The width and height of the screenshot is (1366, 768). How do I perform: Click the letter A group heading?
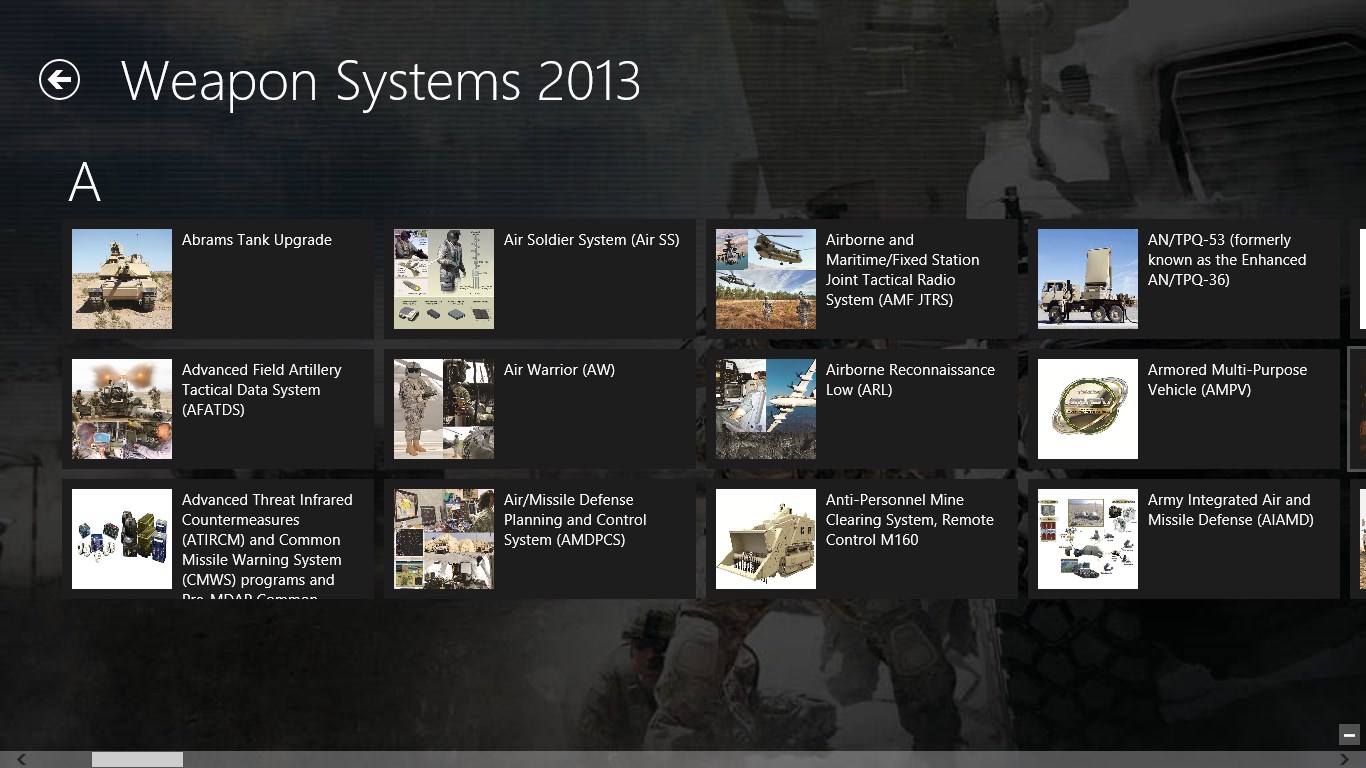pos(83,182)
